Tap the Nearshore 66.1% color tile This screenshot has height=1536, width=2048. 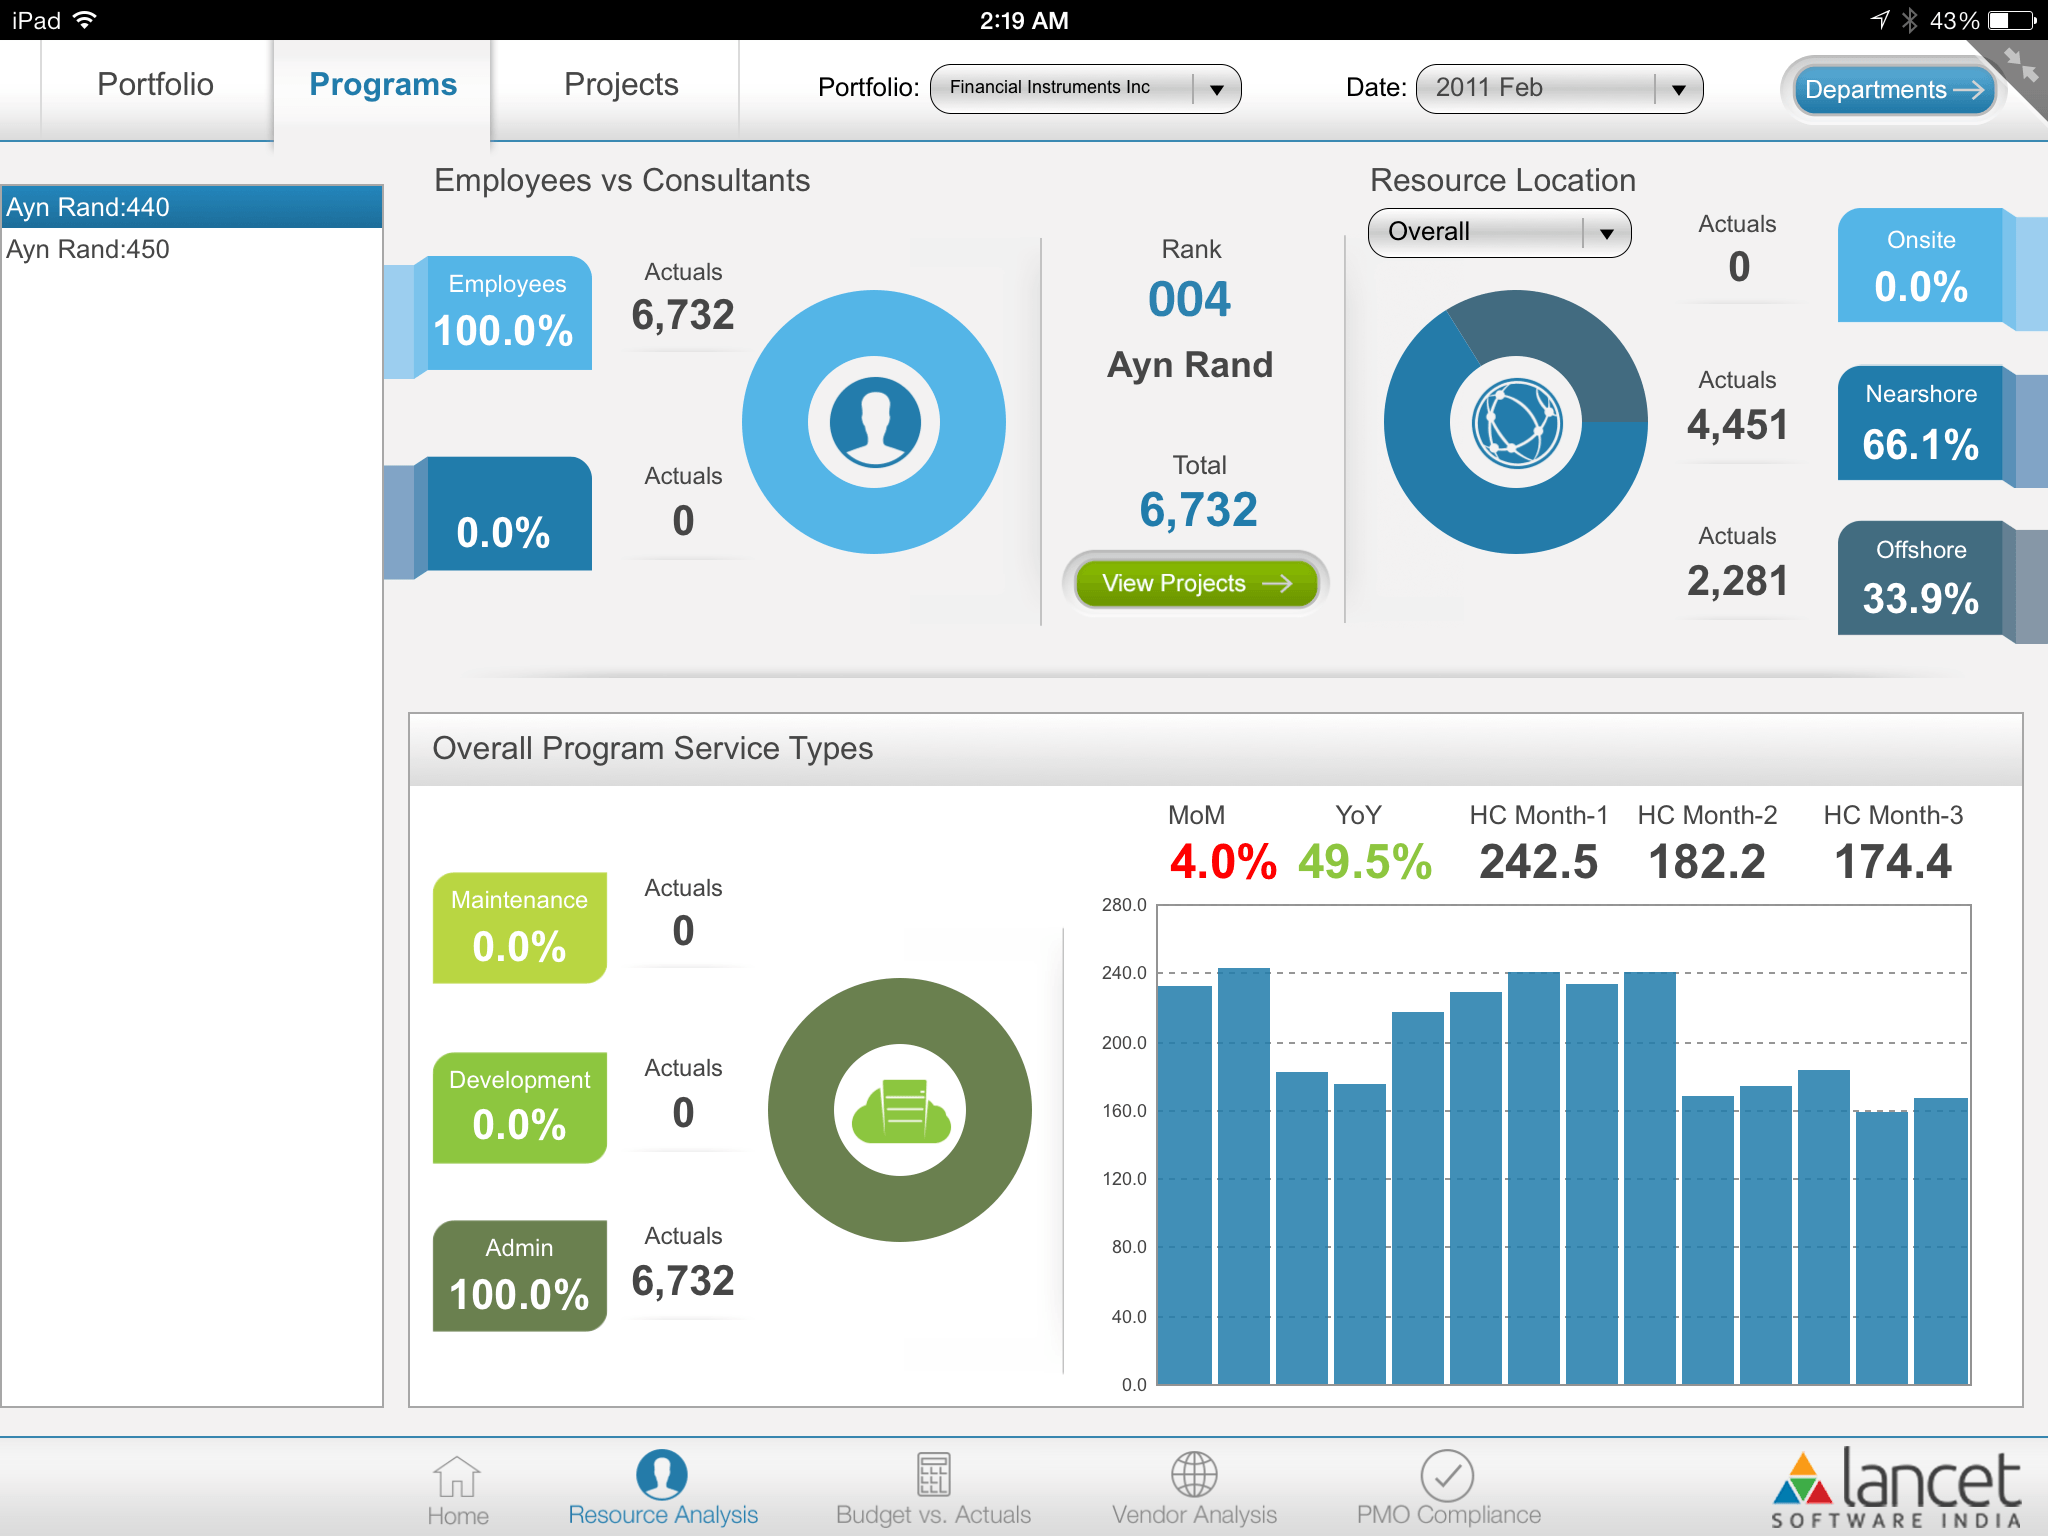coord(1920,424)
